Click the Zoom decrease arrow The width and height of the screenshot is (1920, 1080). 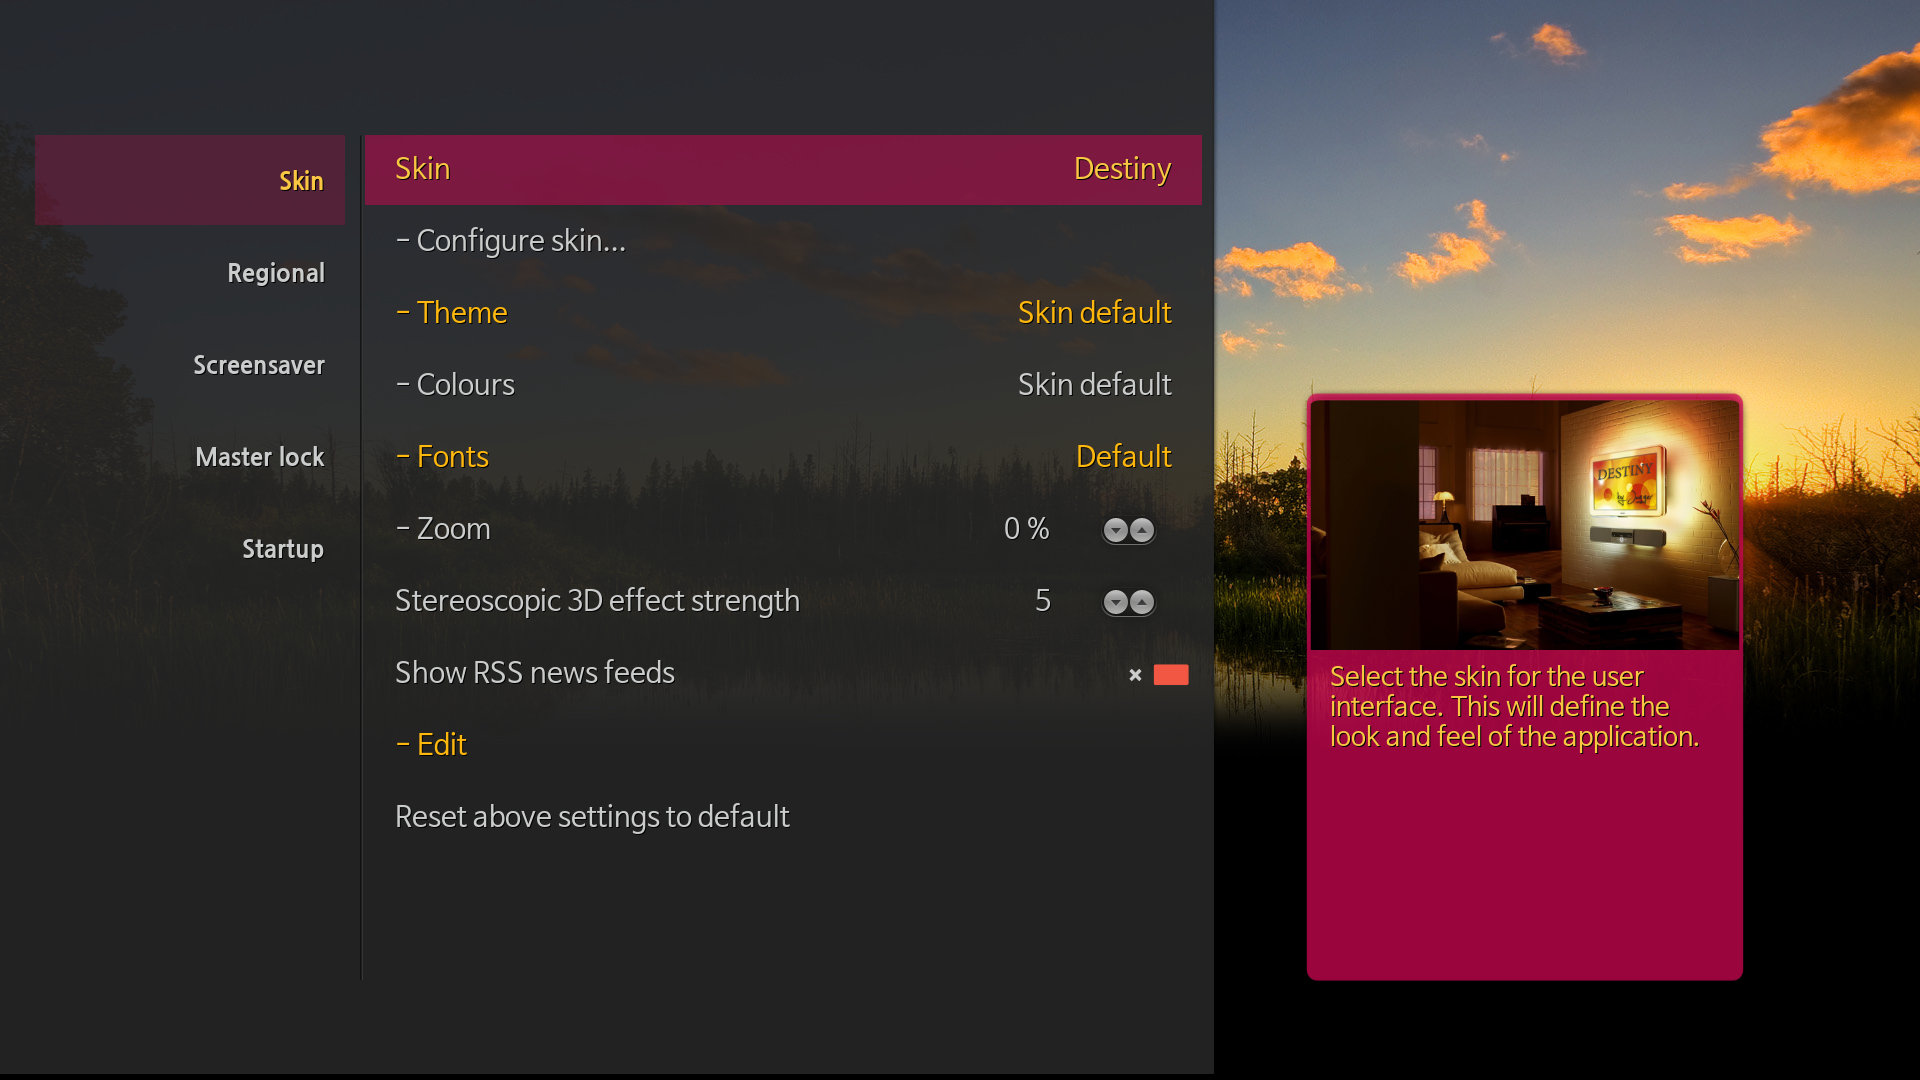1116,530
